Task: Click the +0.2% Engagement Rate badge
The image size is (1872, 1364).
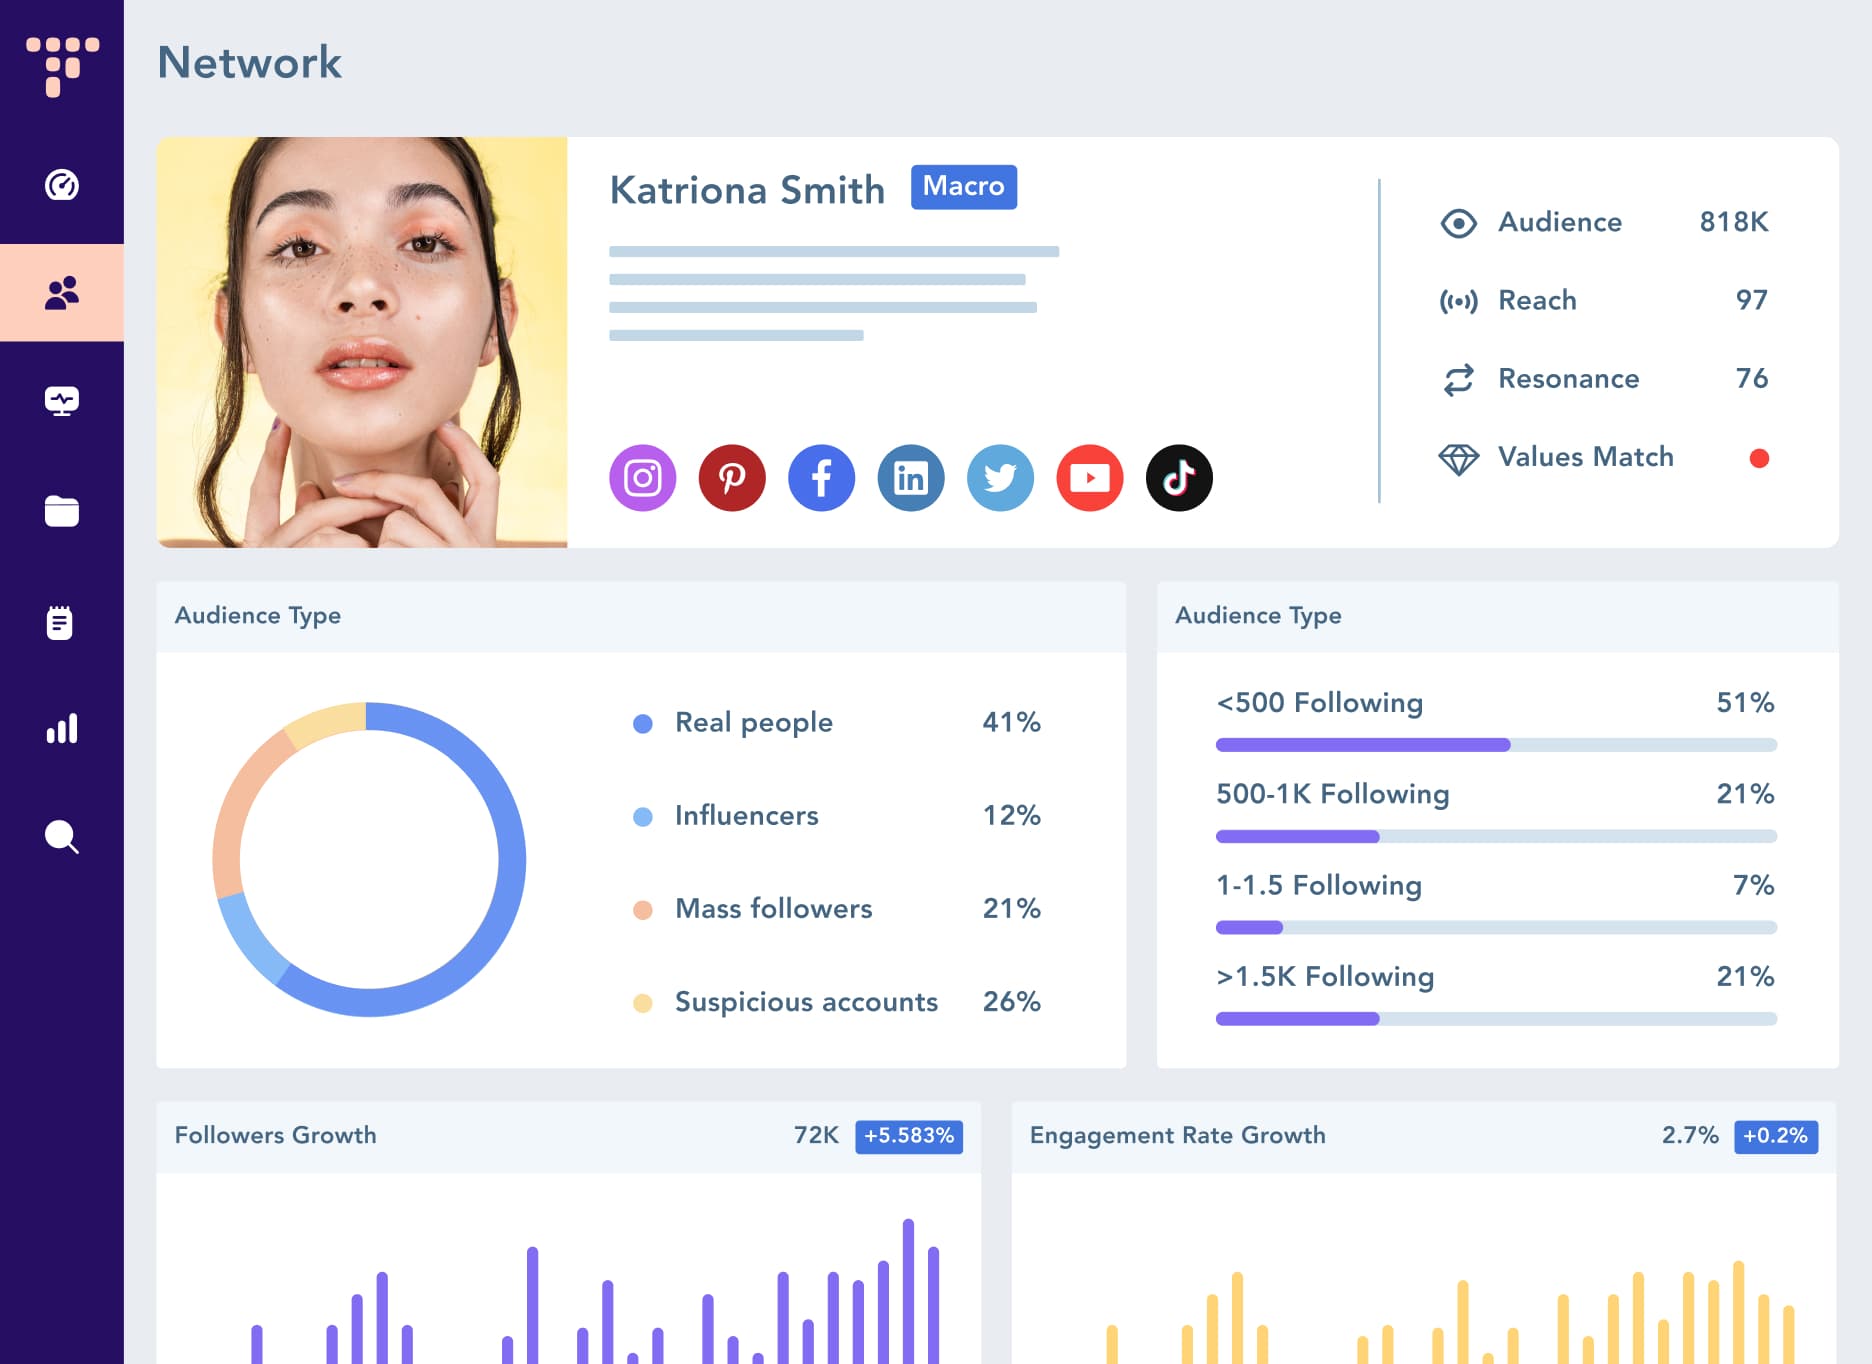Action: [1776, 1136]
